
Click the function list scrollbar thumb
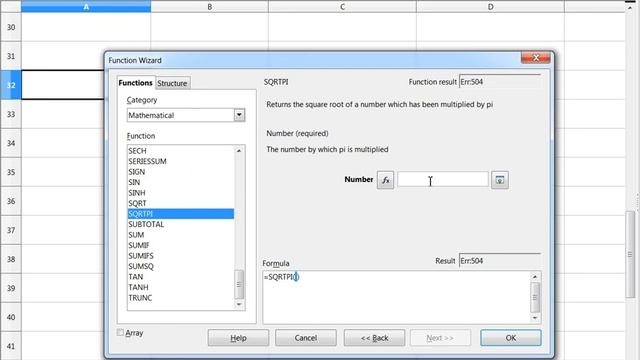pyautogui.click(x=239, y=284)
